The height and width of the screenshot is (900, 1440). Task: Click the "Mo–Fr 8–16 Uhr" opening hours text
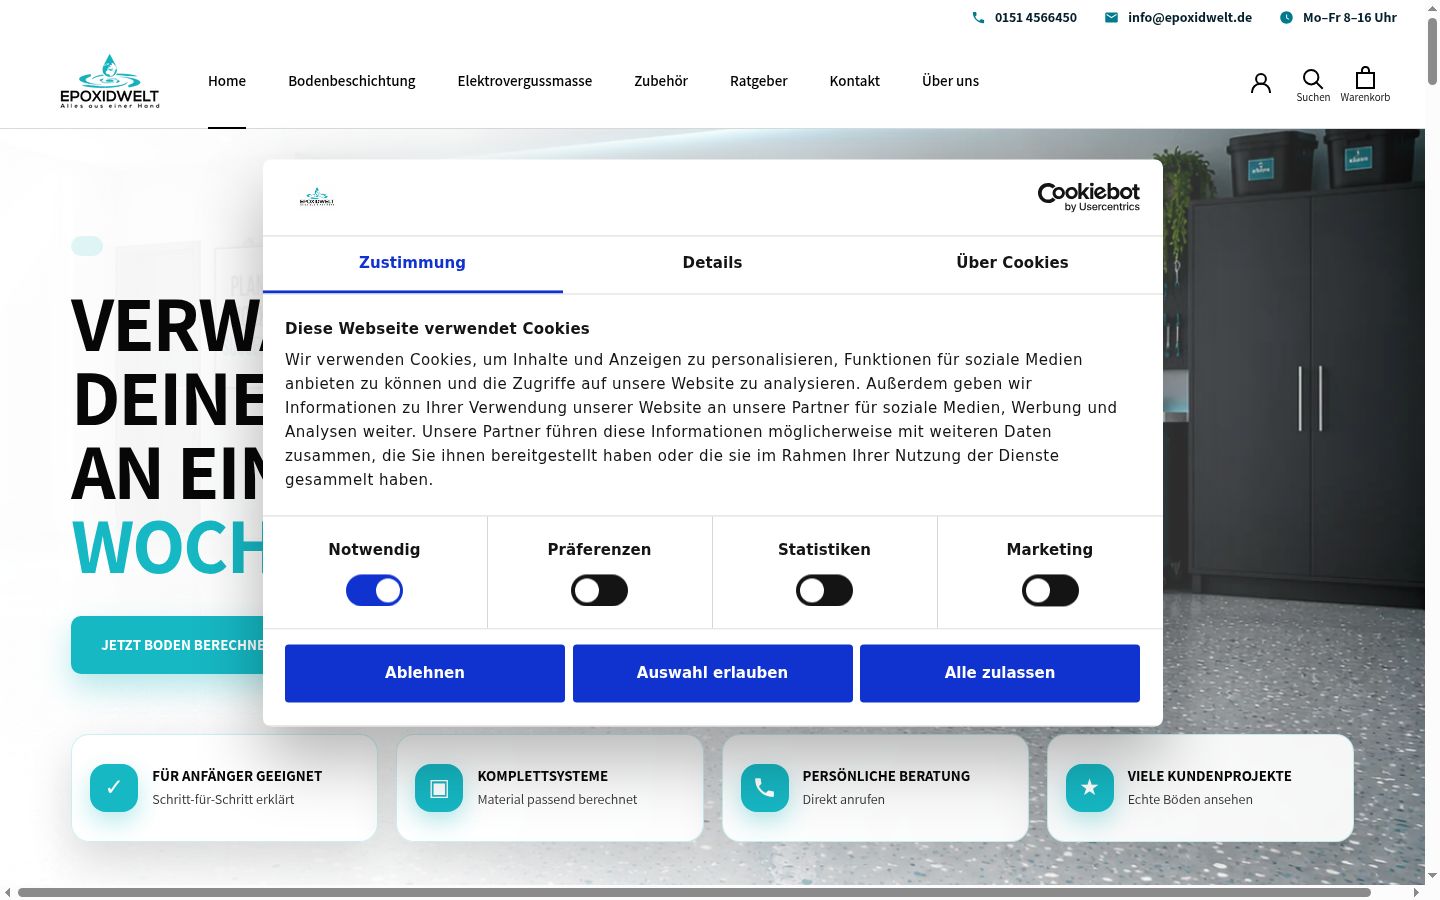click(1350, 17)
